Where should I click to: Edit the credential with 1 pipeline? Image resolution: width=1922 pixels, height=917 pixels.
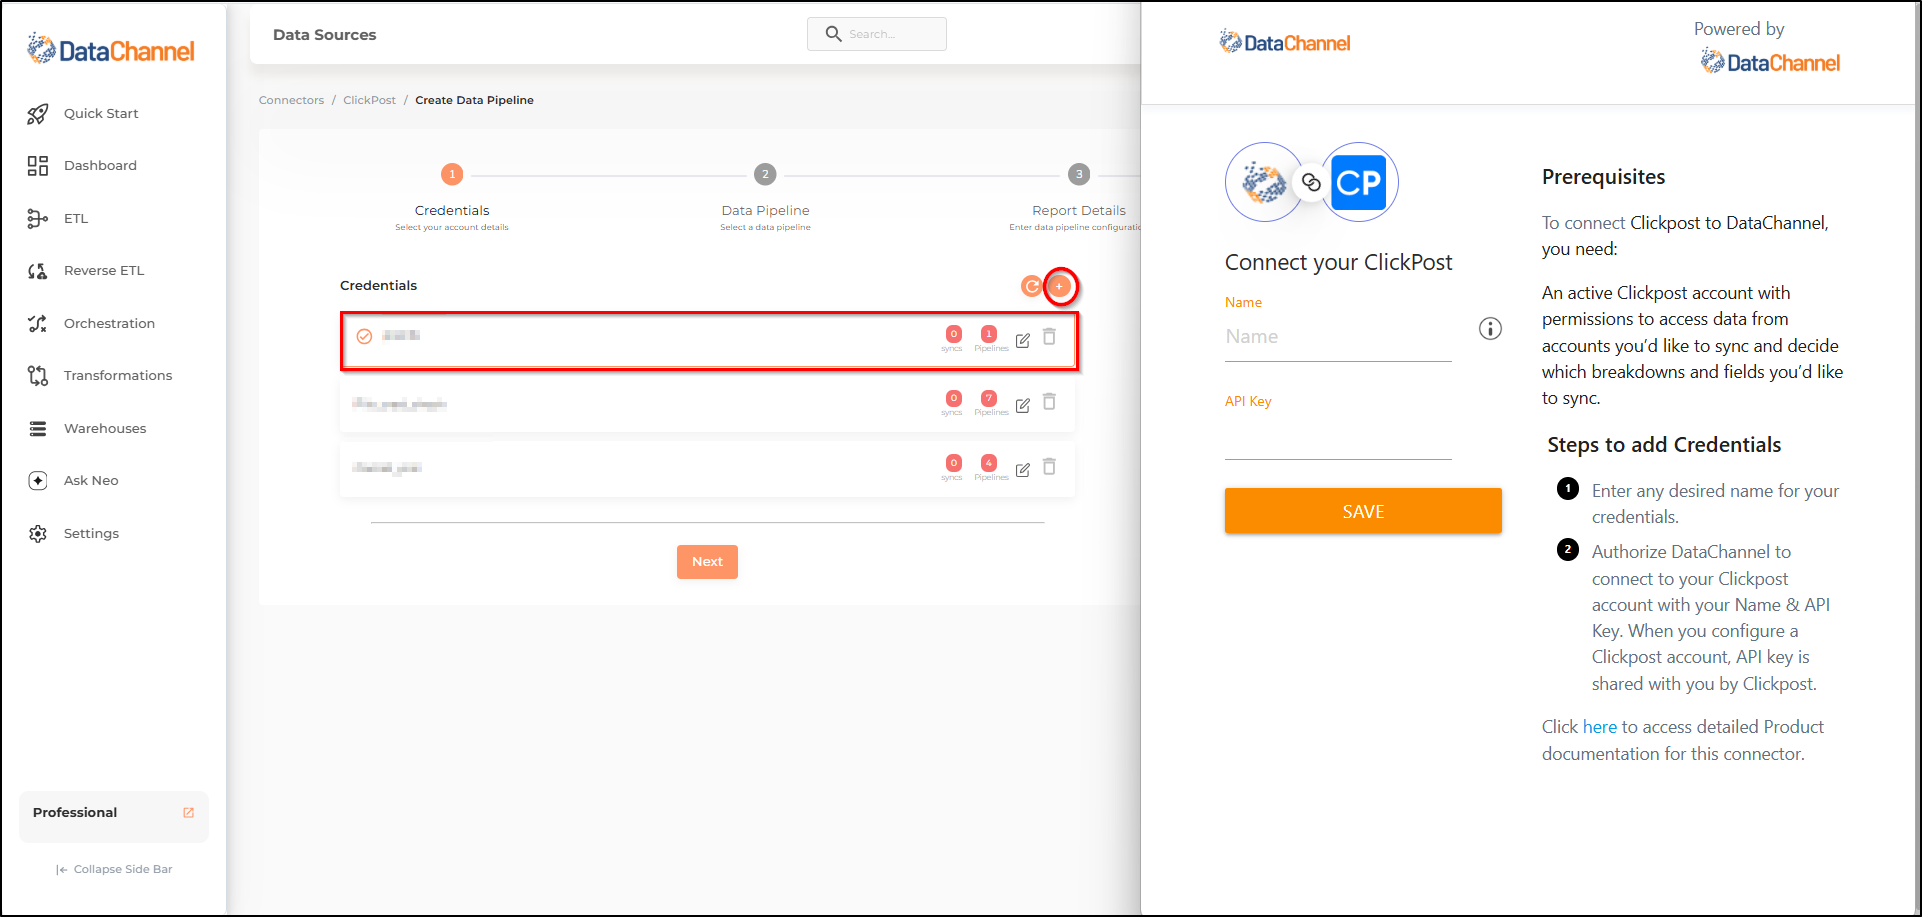pyautogui.click(x=1023, y=341)
